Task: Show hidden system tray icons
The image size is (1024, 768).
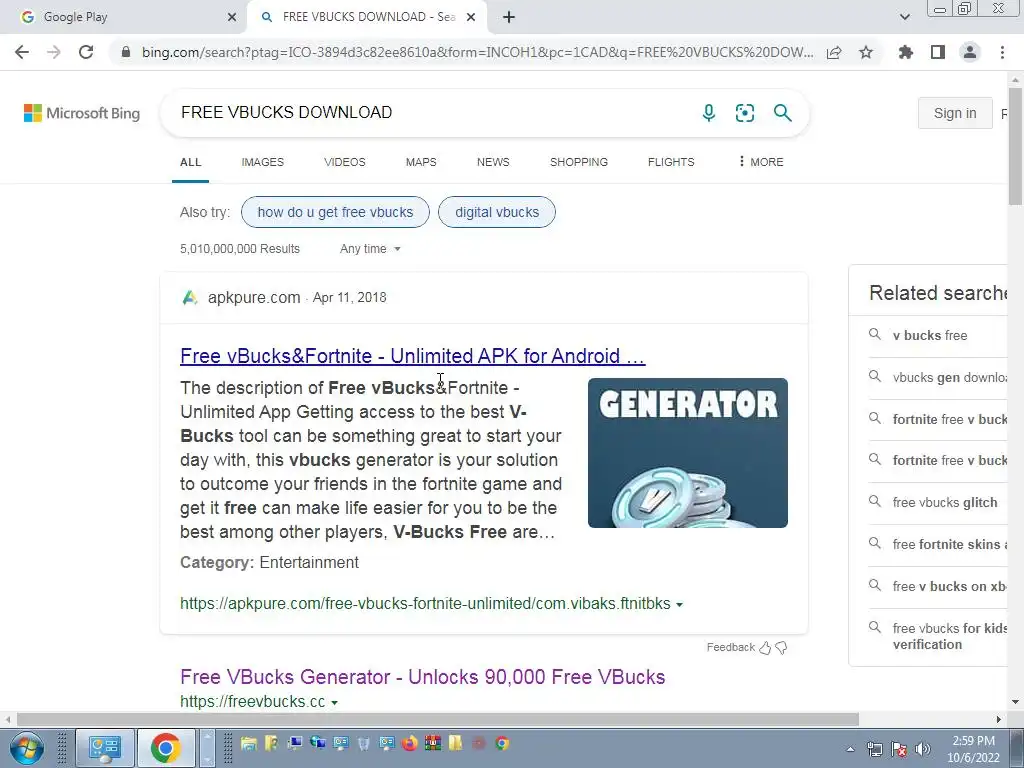Action: pos(850,750)
